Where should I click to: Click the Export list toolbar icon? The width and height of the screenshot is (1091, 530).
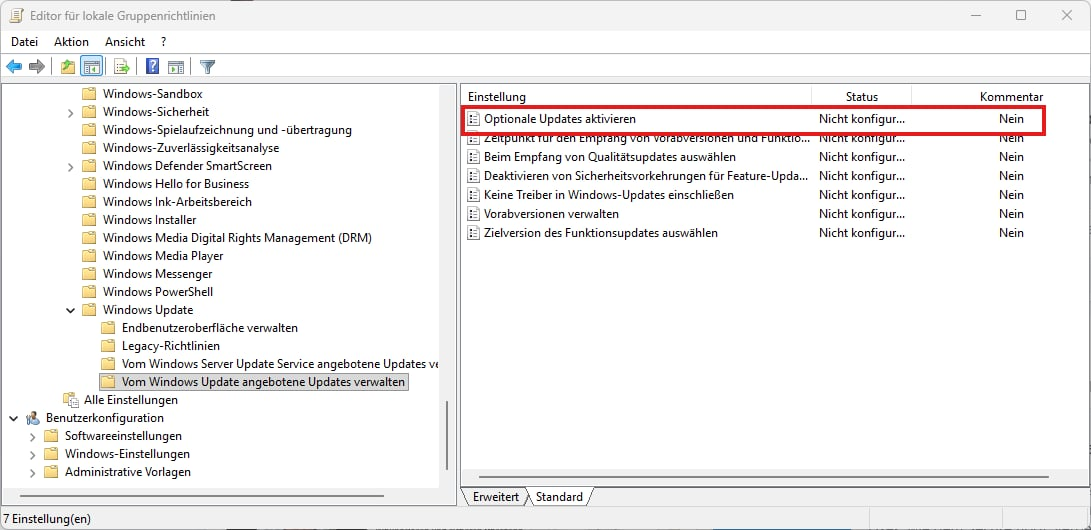tap(122, 67)
